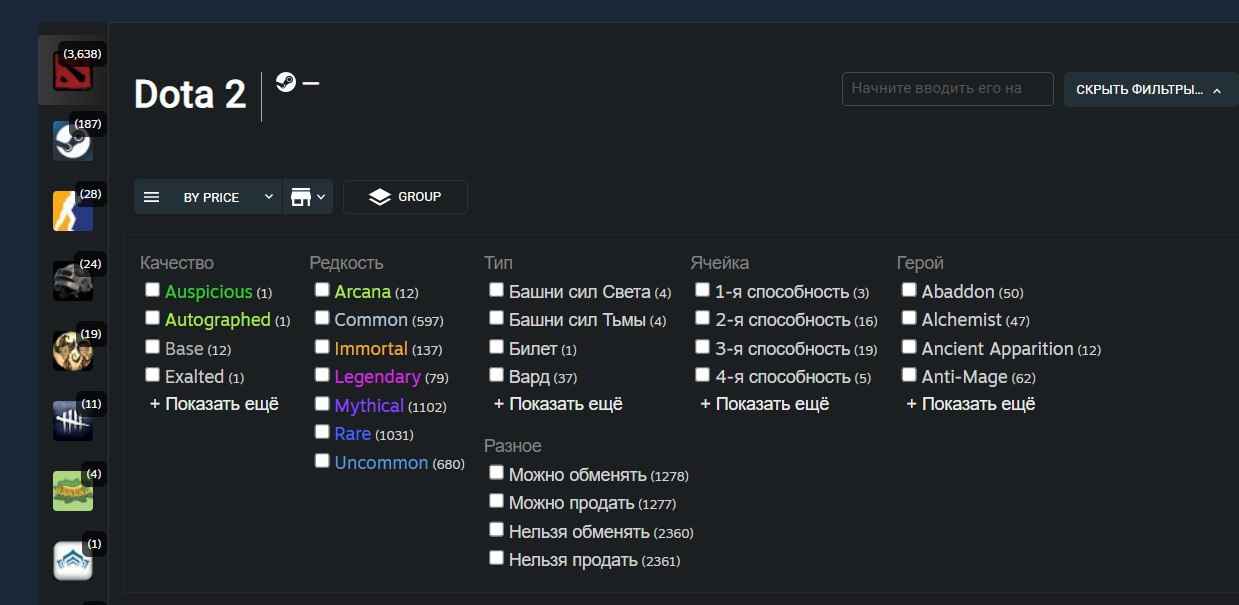Select the sidebar game inventory with 24 items
Screen dimensions: 1239x605
point(72,280)
